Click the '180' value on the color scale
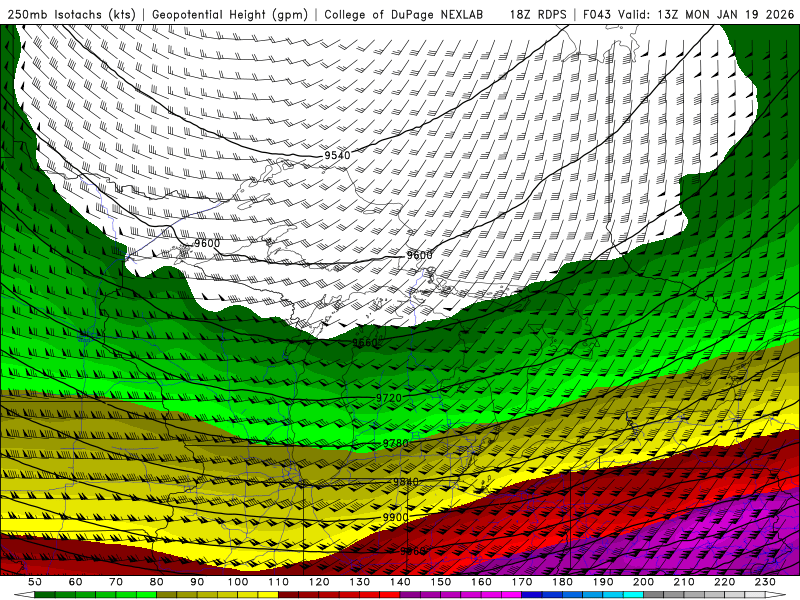This screenshot has height=600, width=800. (x=562, y=582)
